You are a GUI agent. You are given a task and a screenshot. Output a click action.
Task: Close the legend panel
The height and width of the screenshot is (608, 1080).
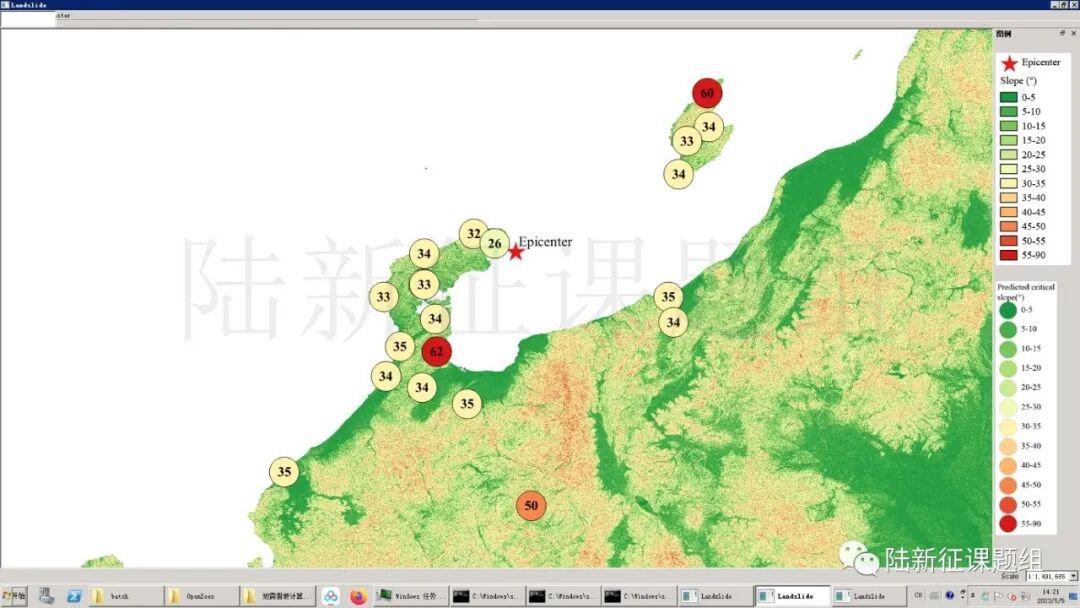click(x=1073, y=33)
